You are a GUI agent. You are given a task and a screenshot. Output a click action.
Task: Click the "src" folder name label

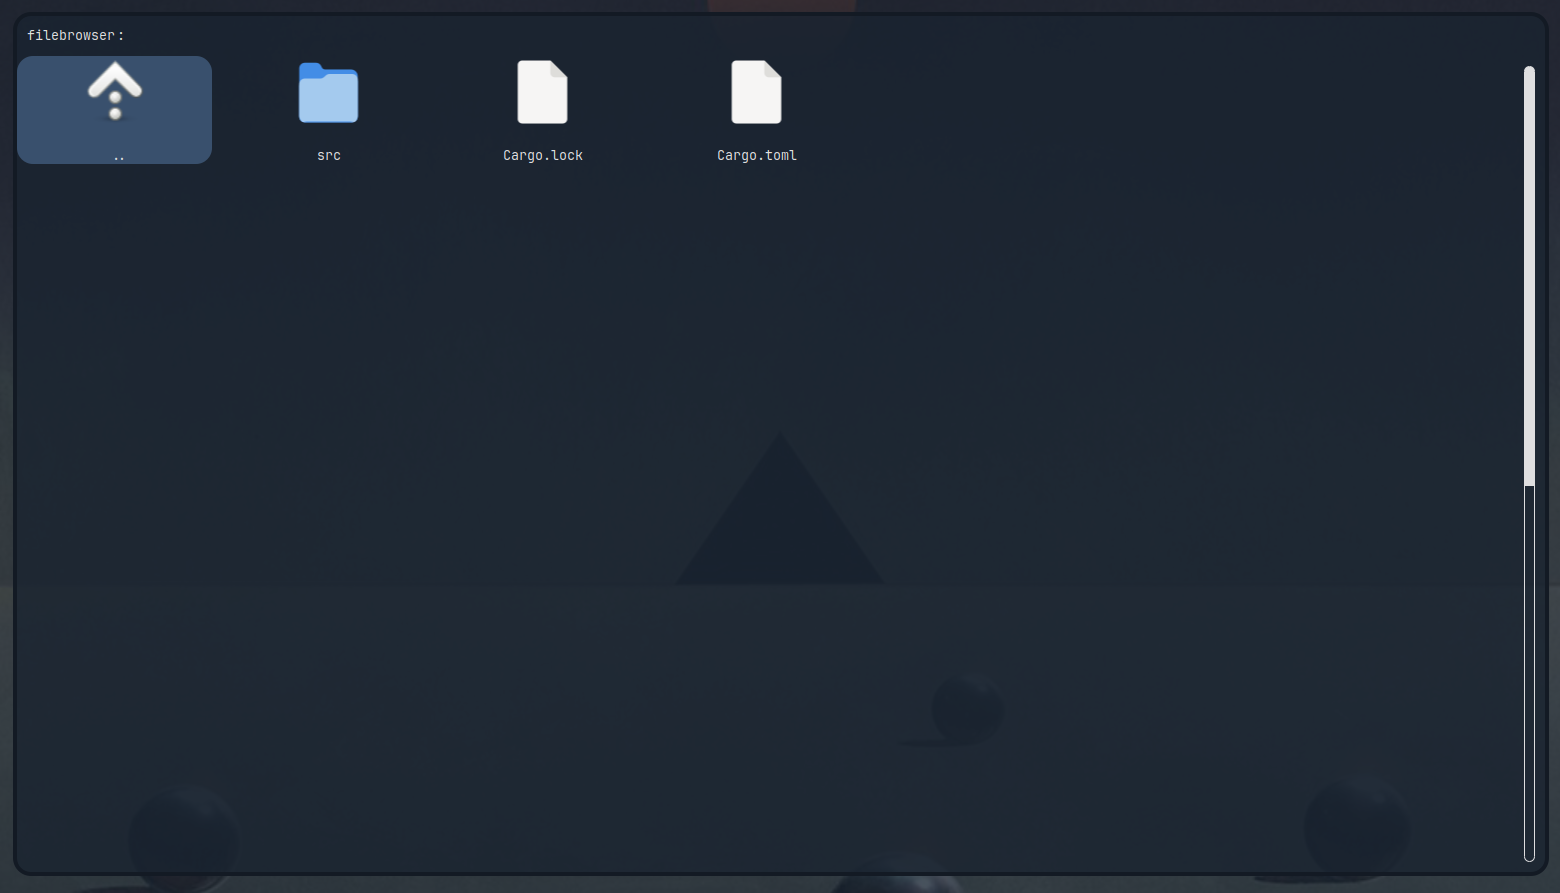[x=329, y=155]
